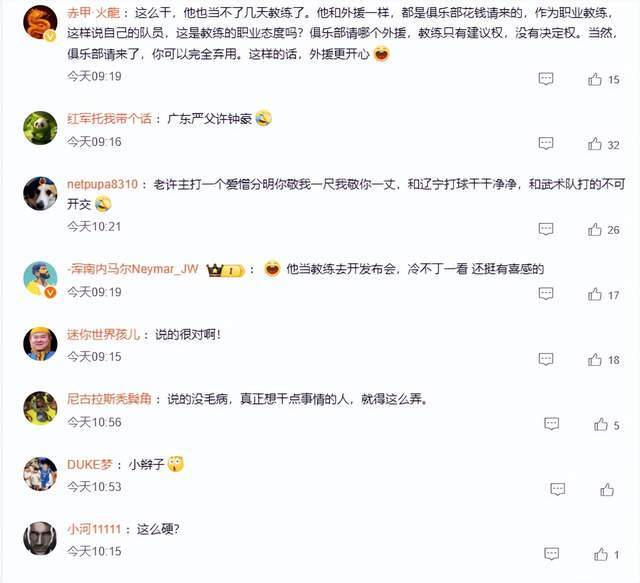Like DUKE梦's 小辫子 comment
The image size is (640, 583).
tap(607, 489)
